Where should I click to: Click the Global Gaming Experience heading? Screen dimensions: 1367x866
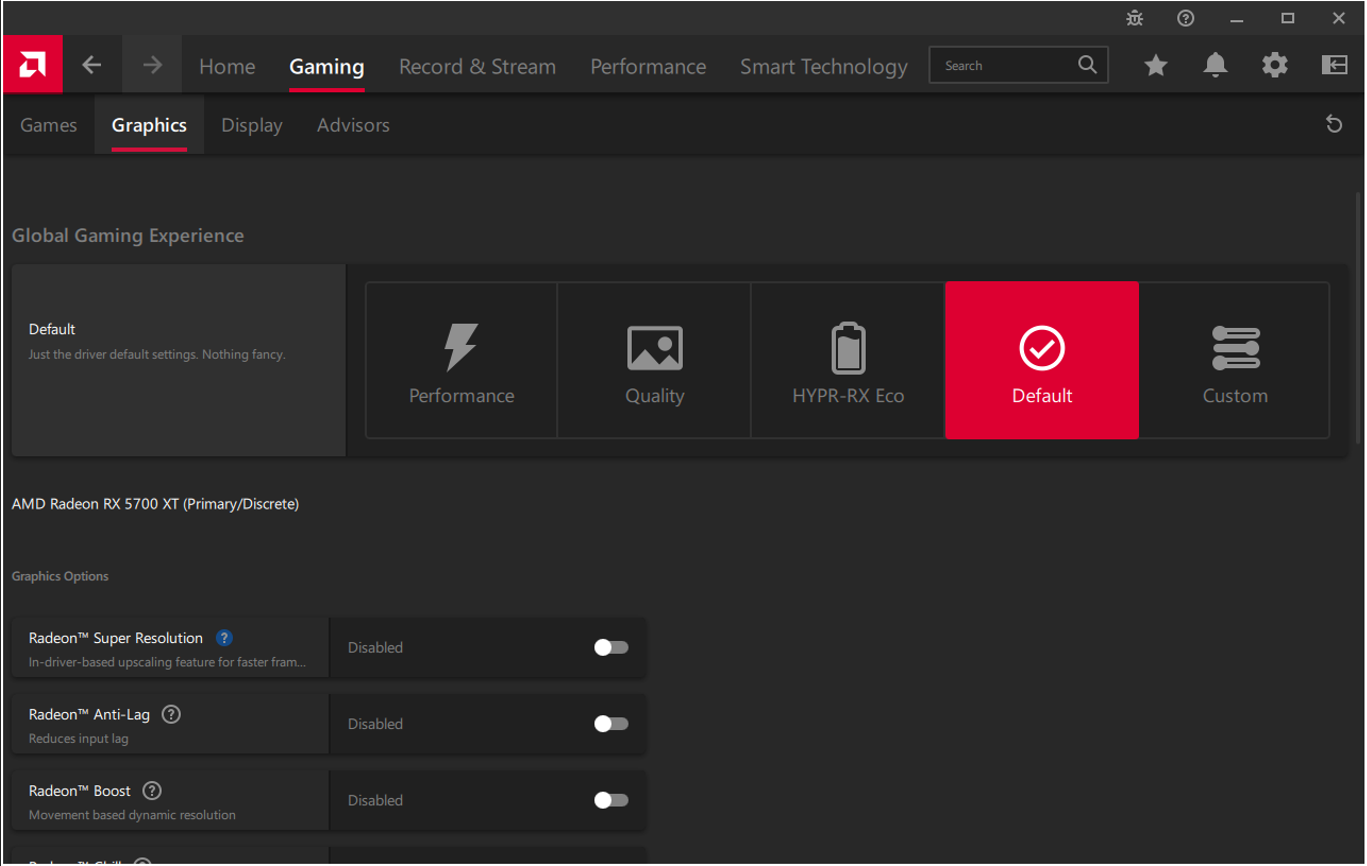pyautogui.click(x=128, y=236)
